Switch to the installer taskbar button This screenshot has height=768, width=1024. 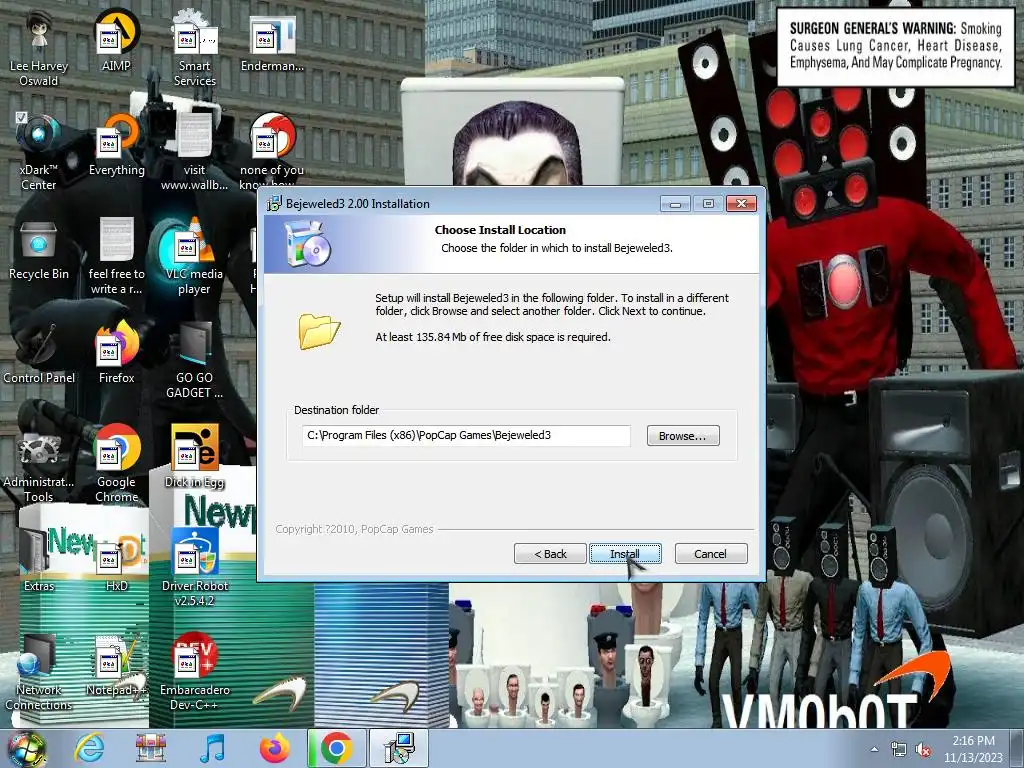(x=399, y=748)
